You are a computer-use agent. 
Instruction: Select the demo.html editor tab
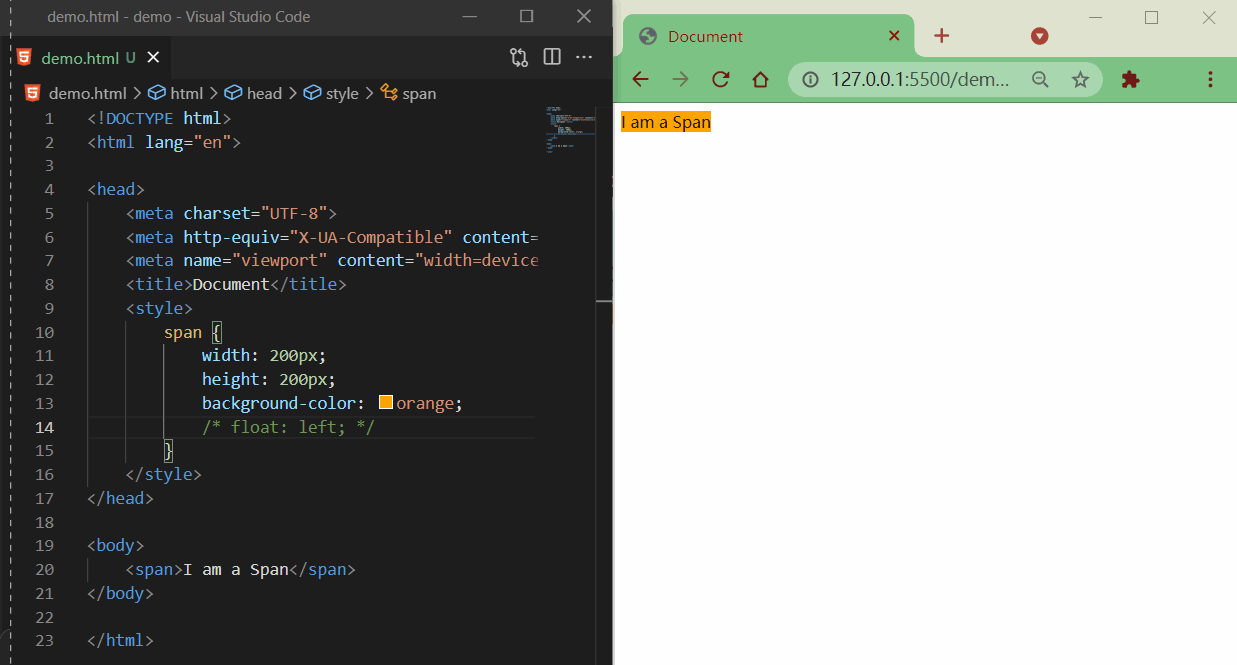89,57
